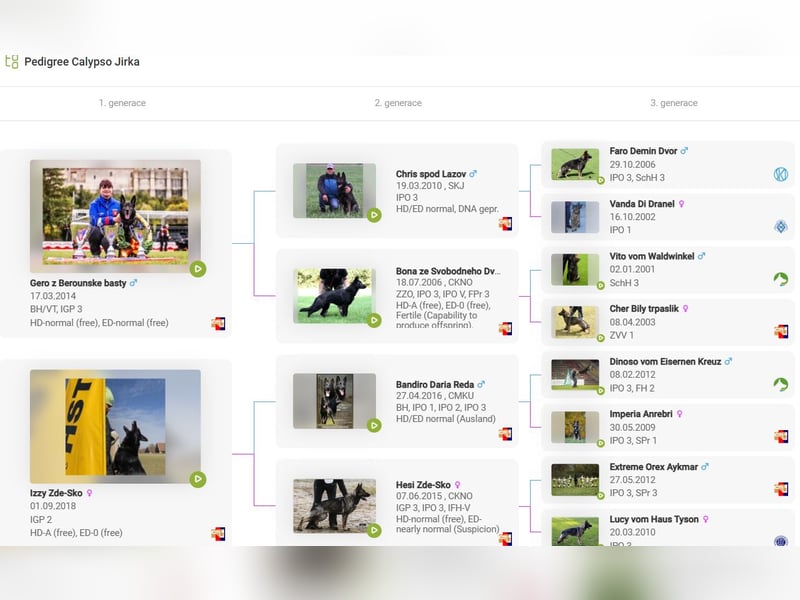Screen dimensions: 800x600
Task: Open Hesi Zde-Sko dog profile
Action: pyautogui.click(x=423, y=485)
